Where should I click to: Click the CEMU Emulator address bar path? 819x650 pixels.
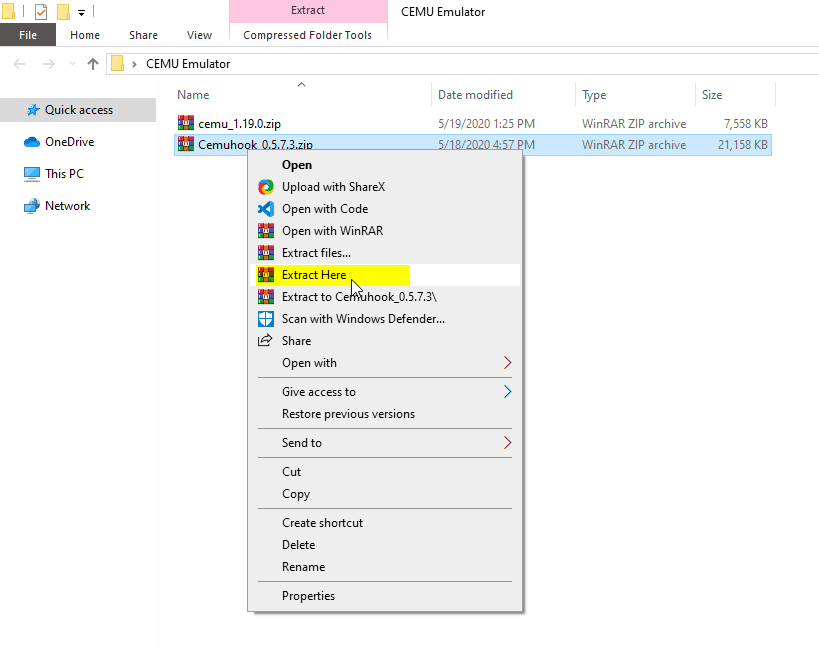coord(188,64)
